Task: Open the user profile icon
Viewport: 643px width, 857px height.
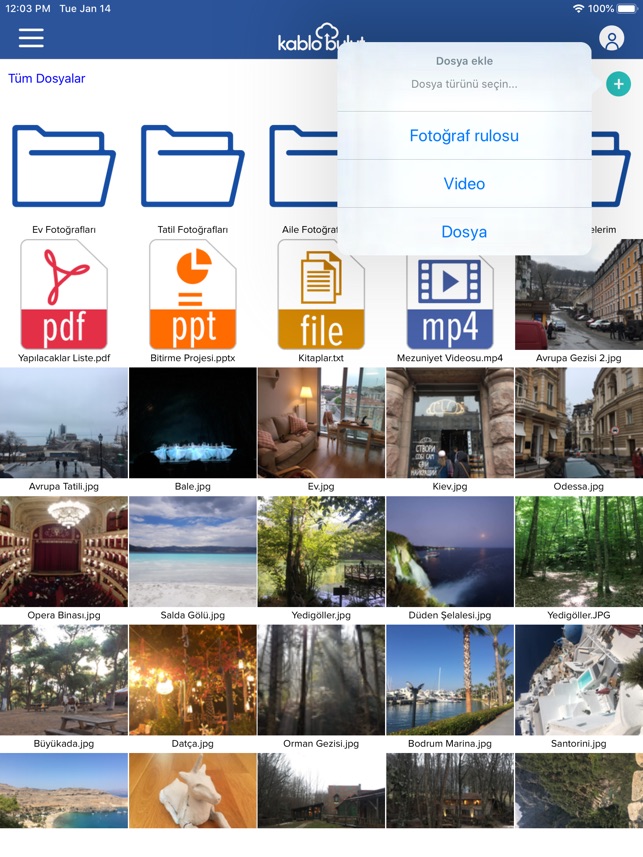Action: (x=611, y=39)
